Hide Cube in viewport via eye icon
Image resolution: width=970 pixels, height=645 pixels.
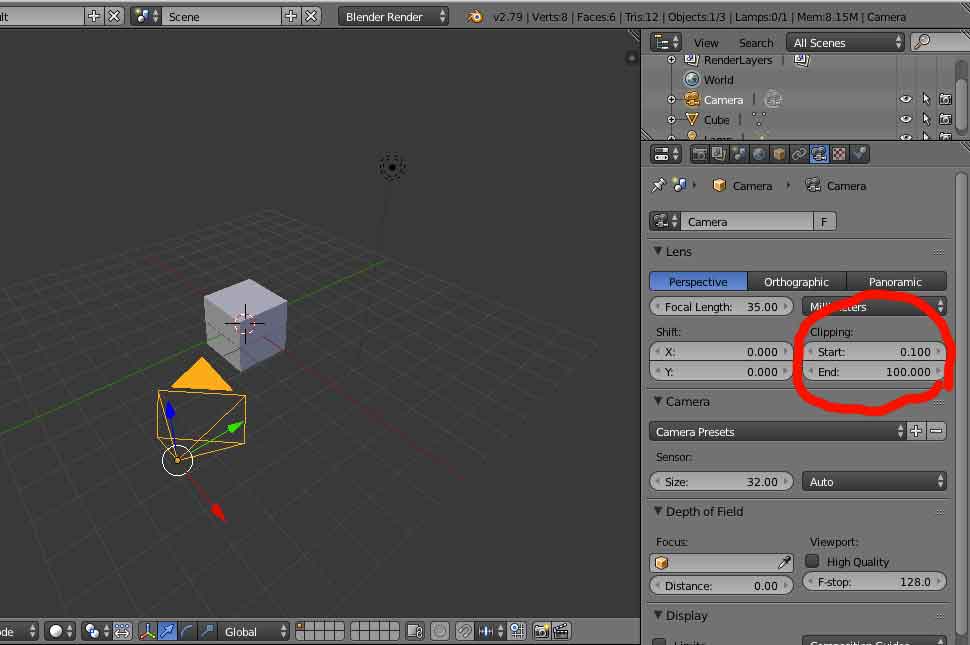(x=906, y=119)
